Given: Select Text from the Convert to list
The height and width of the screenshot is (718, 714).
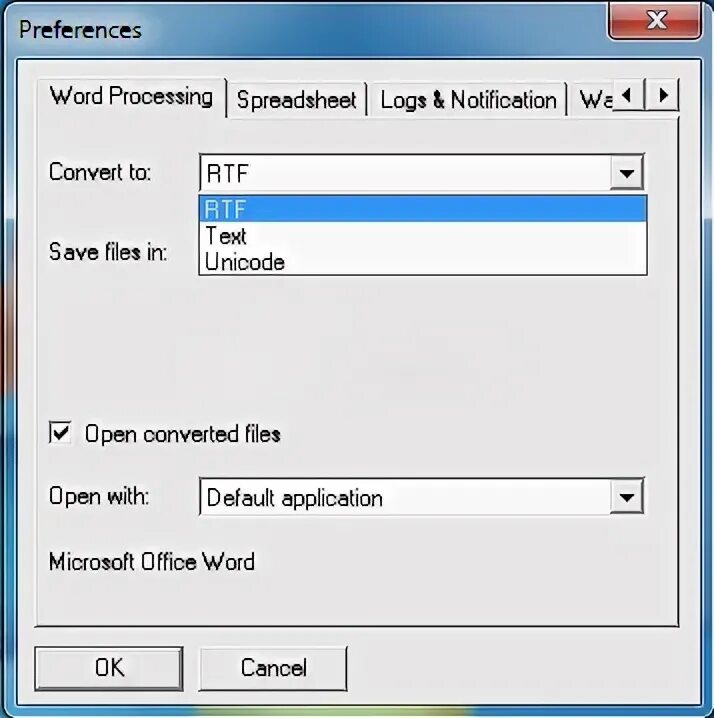Looking at the screenshot, I should click(423, 235).
